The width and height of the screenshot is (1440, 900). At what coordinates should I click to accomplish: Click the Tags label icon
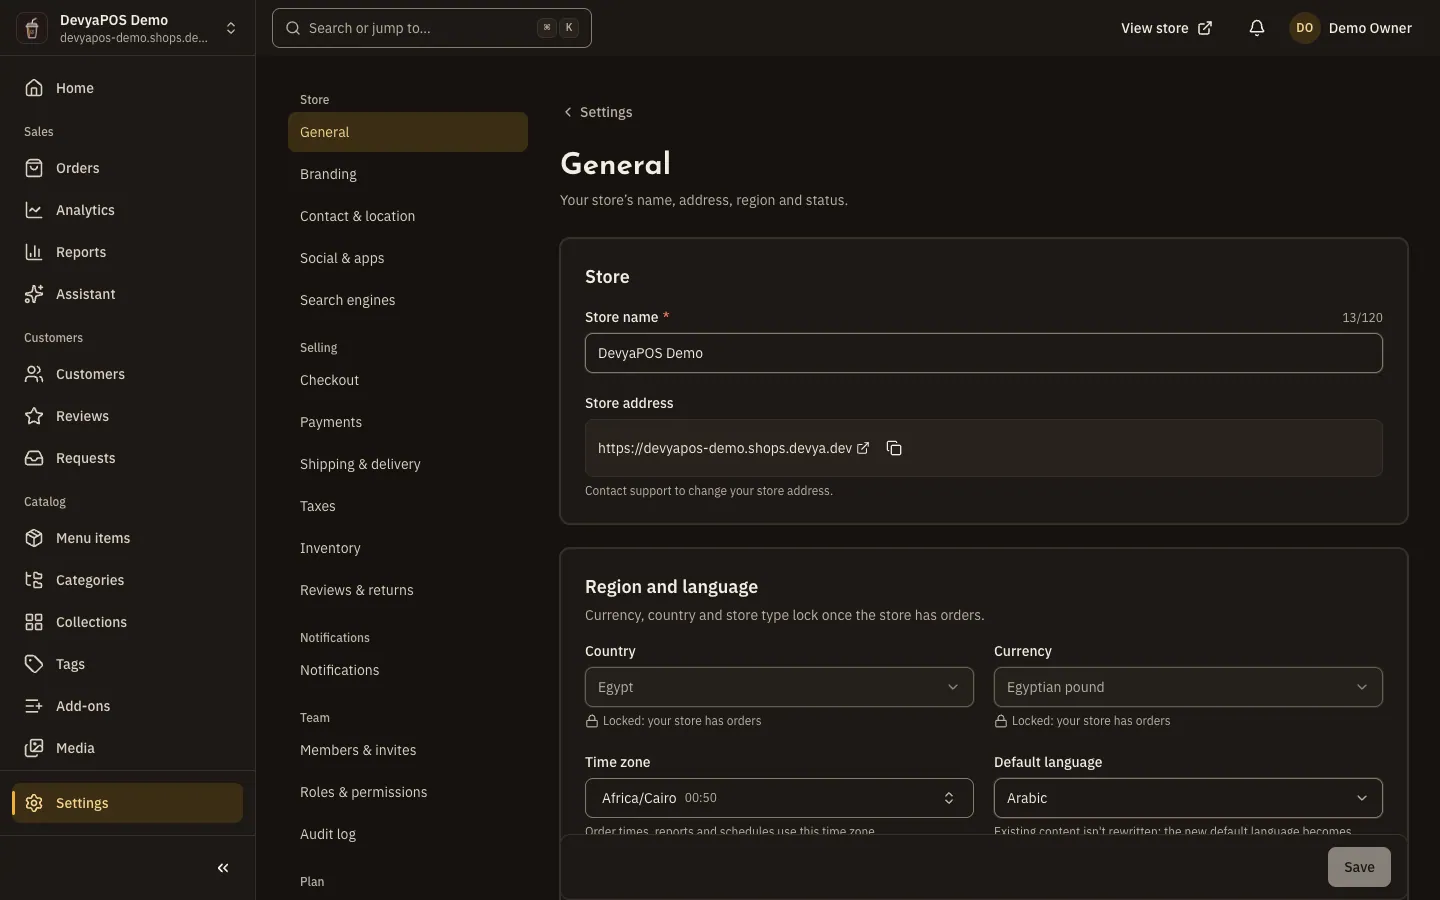34,664
